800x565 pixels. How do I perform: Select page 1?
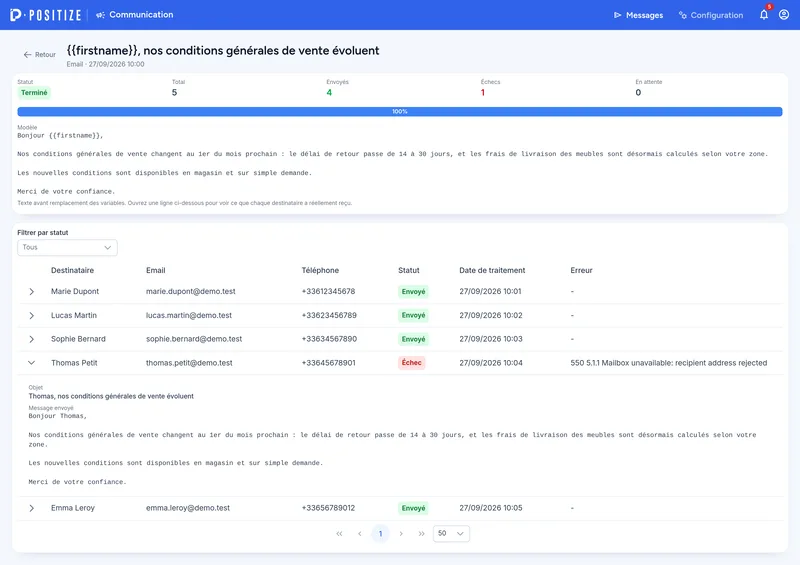[380, 534]
